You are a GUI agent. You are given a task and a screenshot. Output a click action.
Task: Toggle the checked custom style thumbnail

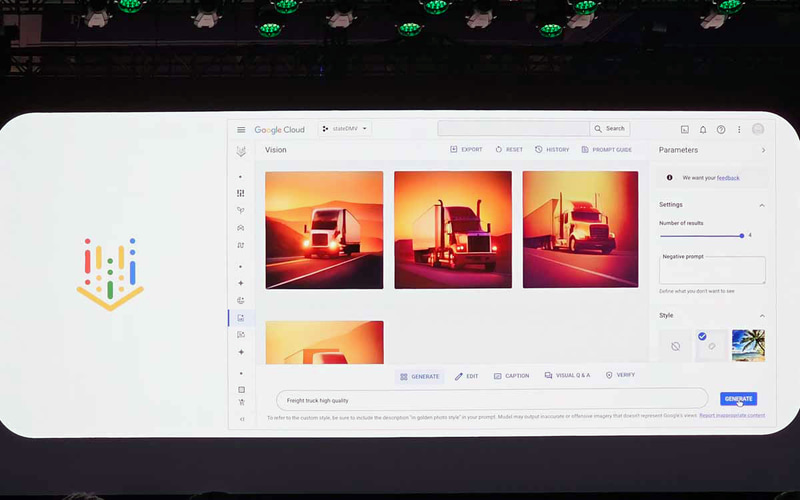(712, 346)
